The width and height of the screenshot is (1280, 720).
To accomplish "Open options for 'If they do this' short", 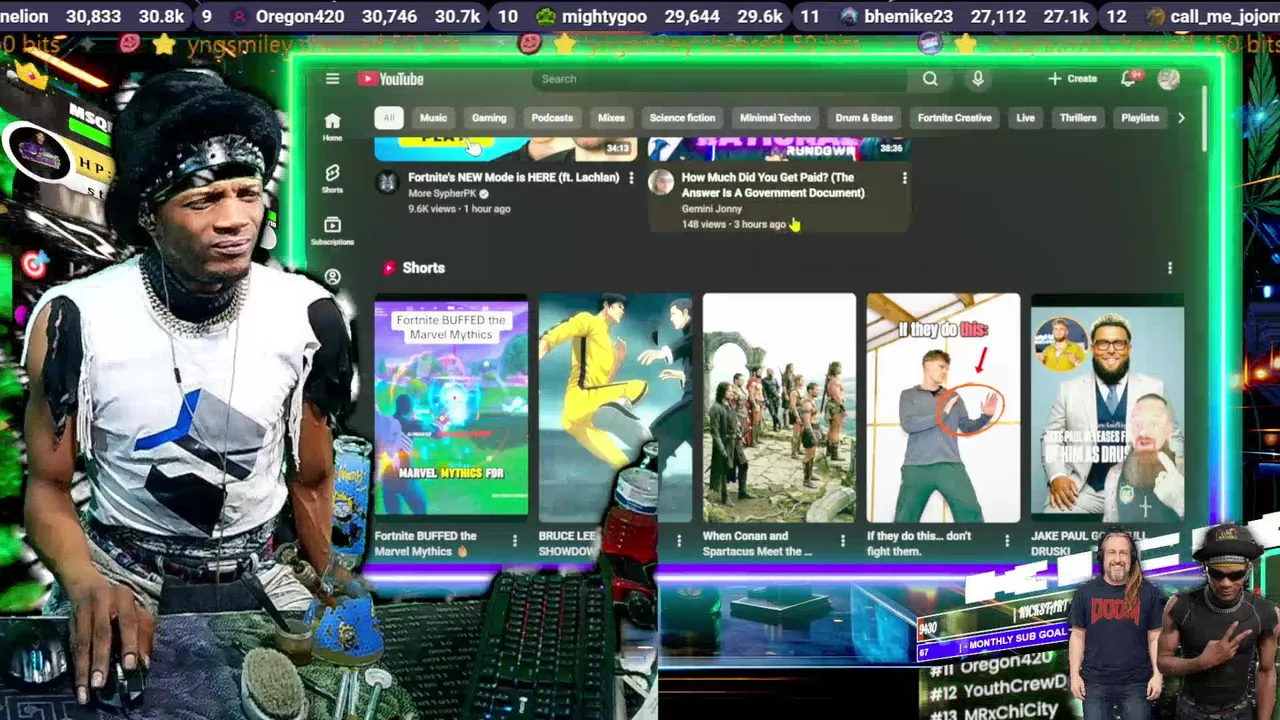I will point(1007,541).
